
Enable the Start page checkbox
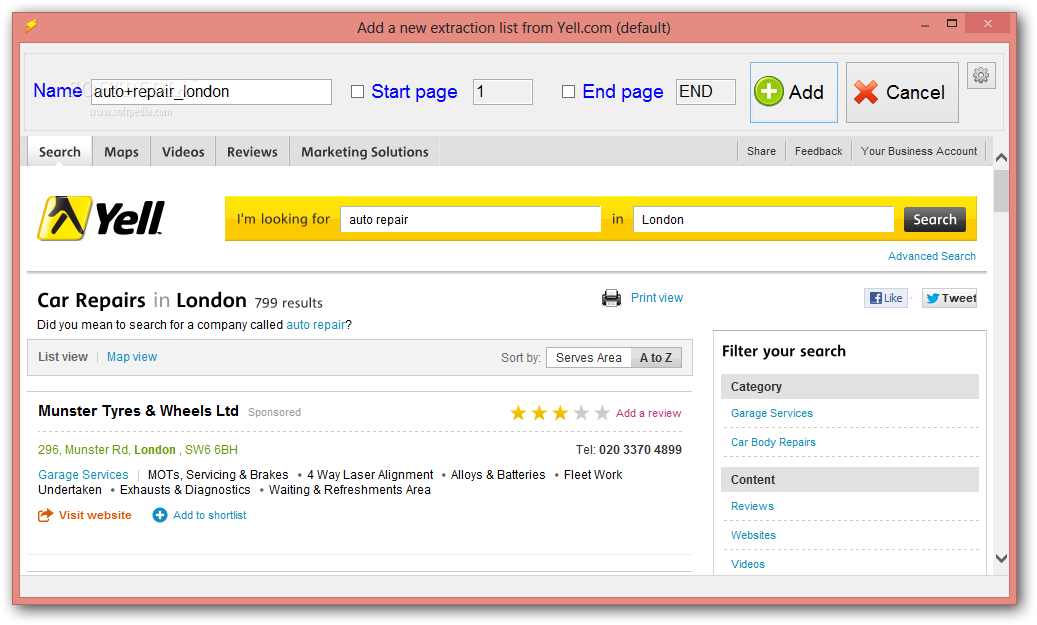click(x=357, y=91)
